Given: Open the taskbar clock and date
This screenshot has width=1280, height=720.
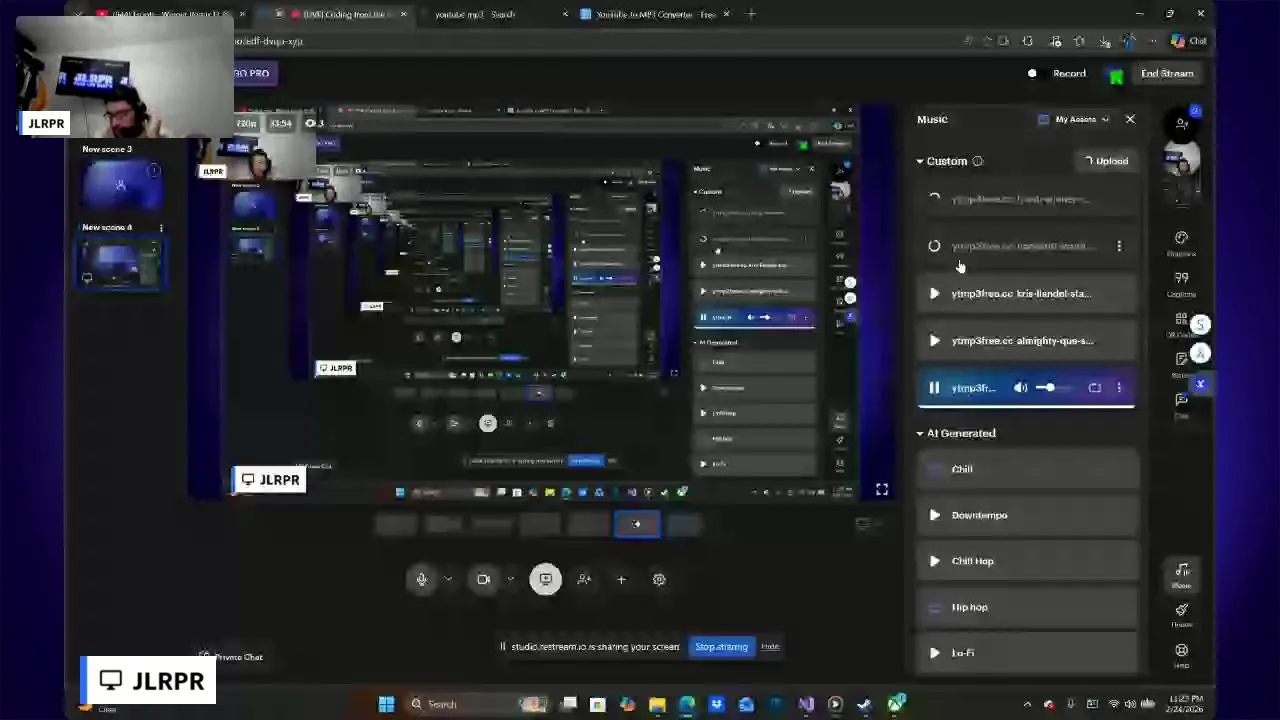Looking at the screenshot, I should 1184,704.
